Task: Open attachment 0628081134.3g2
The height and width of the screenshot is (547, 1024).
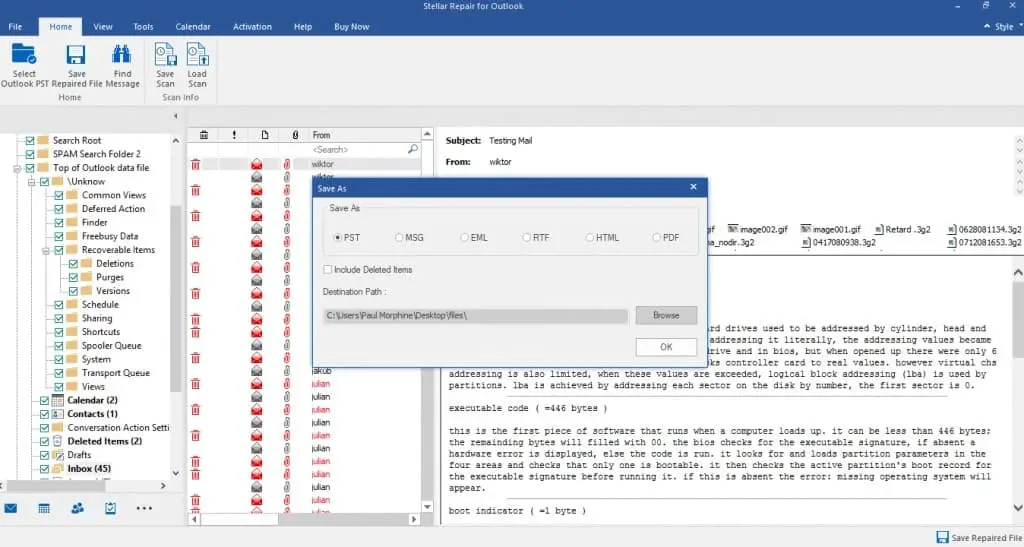Action: [984, 229]
